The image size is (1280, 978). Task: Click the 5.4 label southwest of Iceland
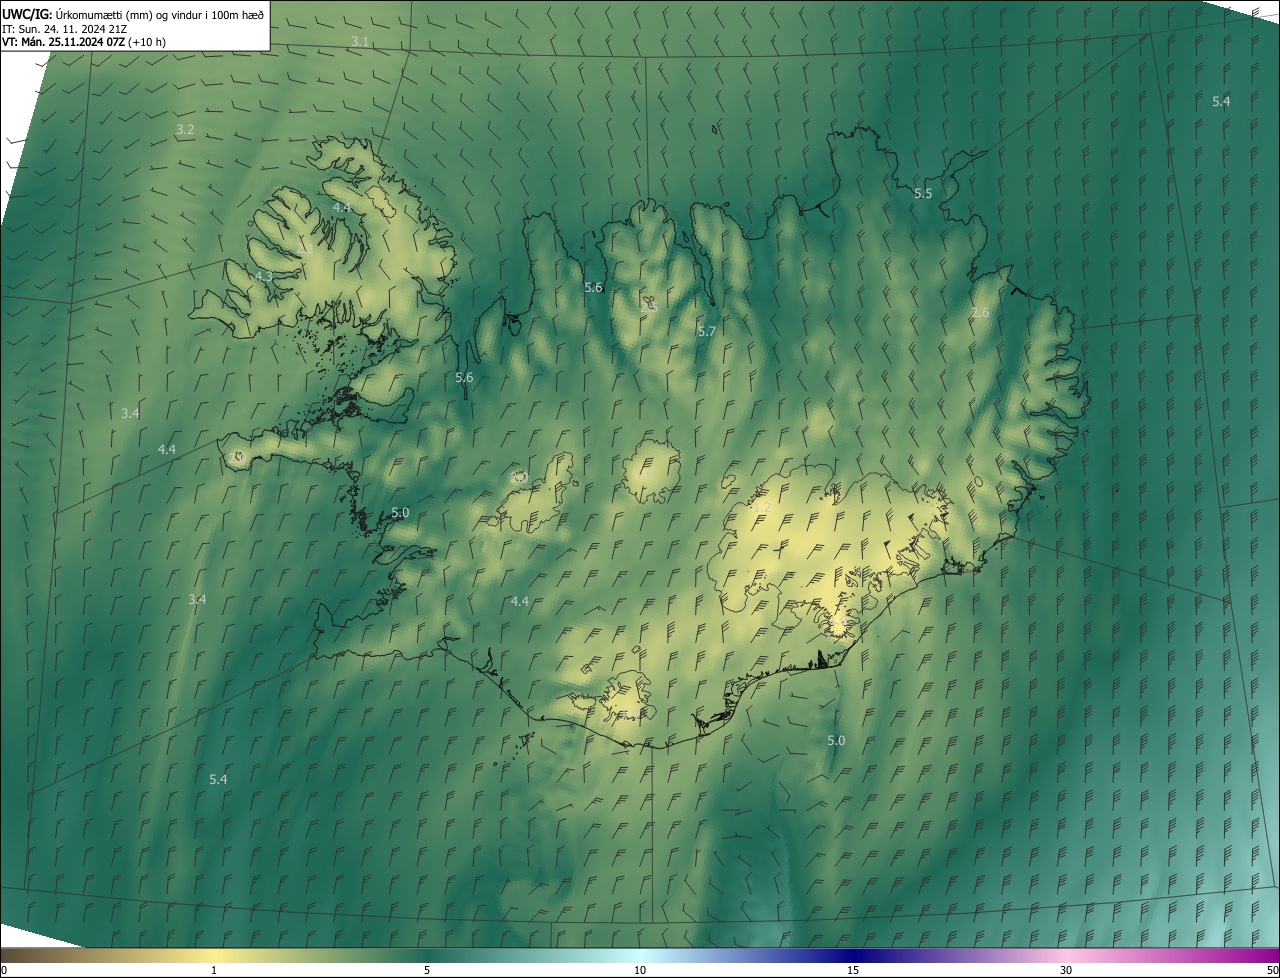pos(218,779)
